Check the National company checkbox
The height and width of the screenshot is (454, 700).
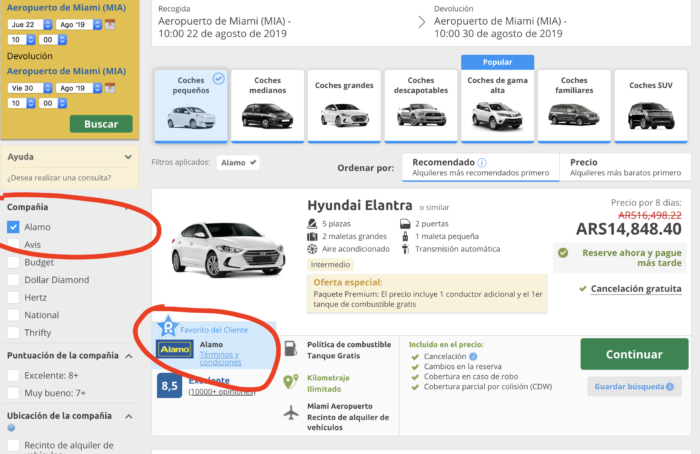(x=13, y=315)
